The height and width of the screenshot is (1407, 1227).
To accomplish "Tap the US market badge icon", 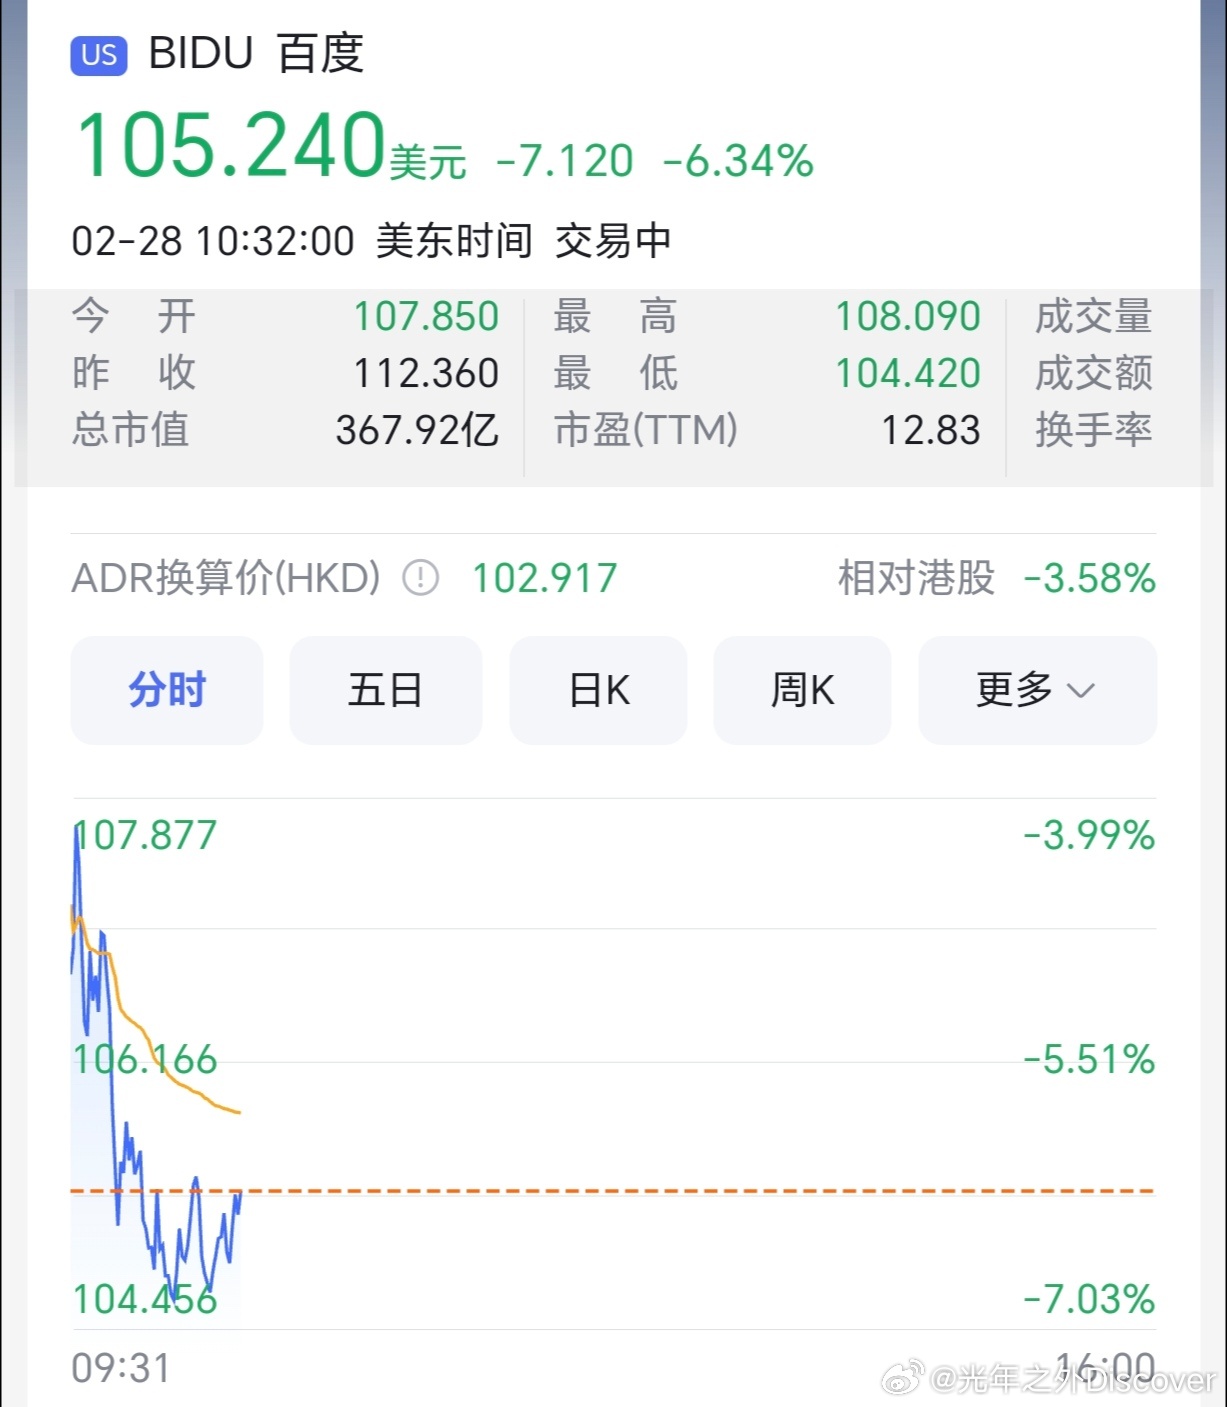I will point(99,55).
